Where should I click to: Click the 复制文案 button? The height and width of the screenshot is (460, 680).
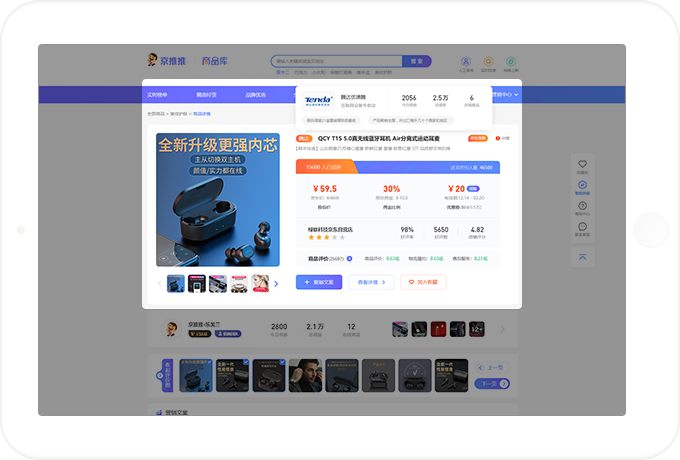pyautogui.click(x=319, y=282)
